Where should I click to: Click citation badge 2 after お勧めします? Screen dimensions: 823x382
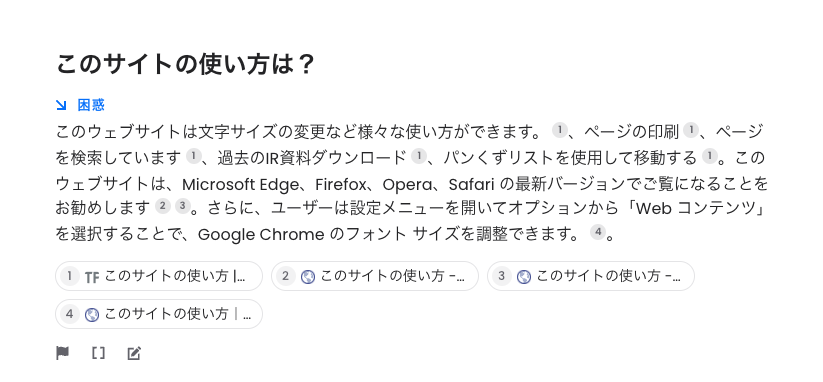(x=163, y=206)
